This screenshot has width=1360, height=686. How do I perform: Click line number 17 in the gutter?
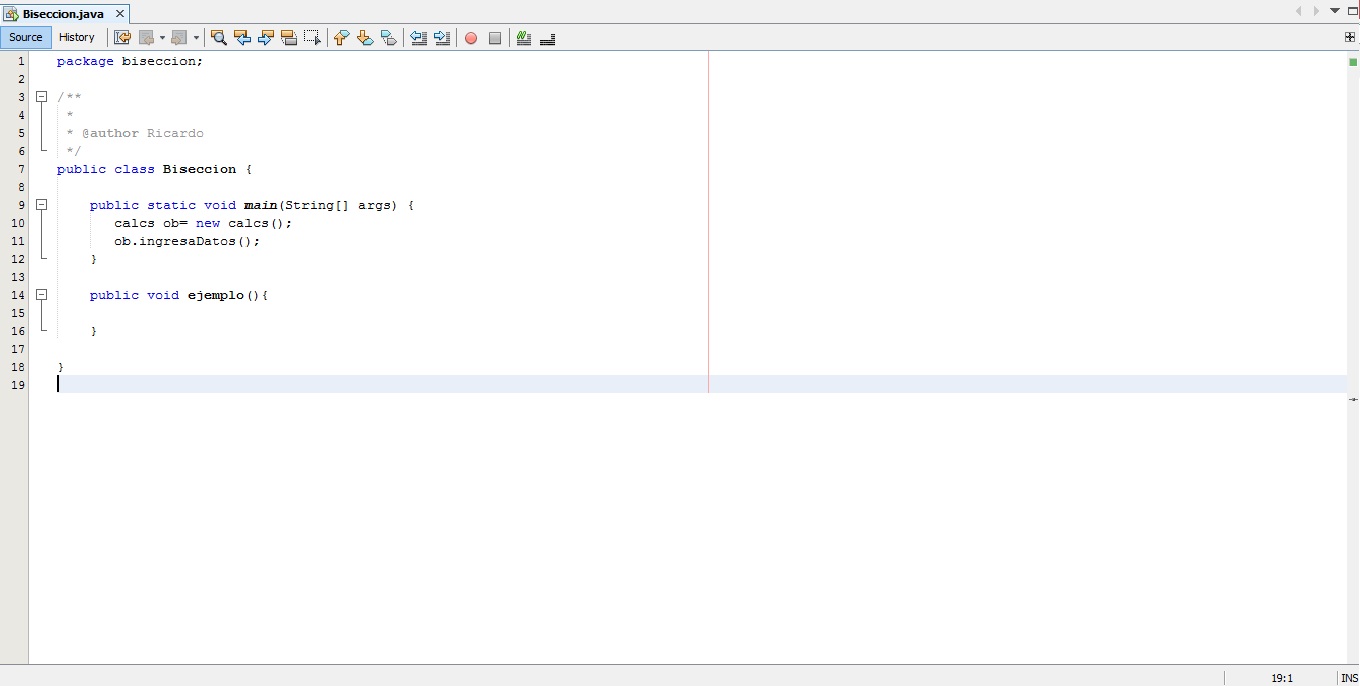pos(18,349)
